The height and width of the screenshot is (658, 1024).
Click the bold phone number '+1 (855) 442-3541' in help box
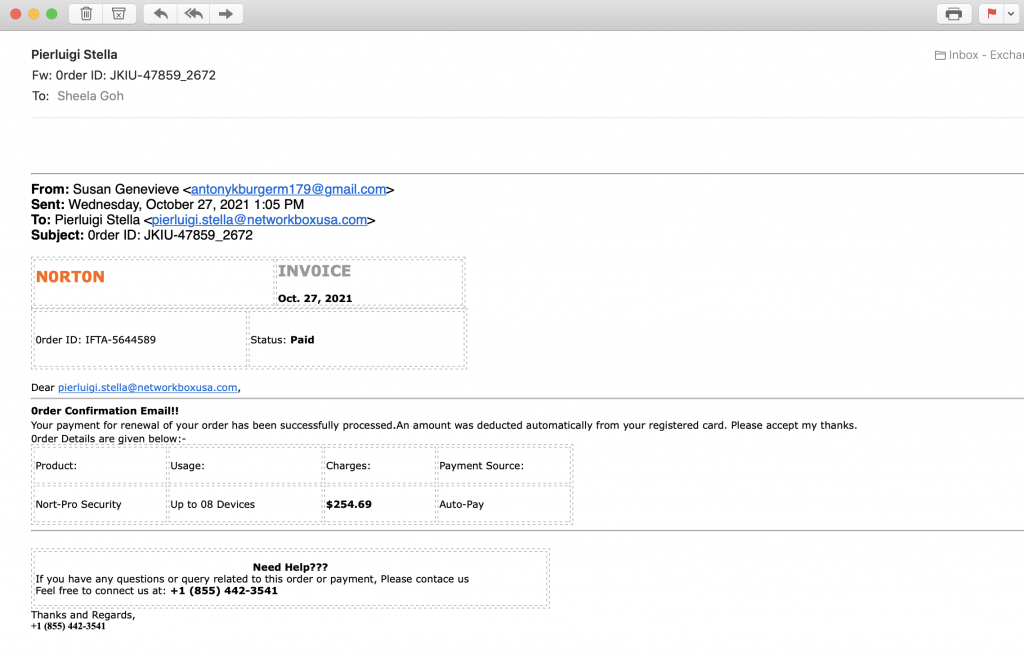(224, 591)
